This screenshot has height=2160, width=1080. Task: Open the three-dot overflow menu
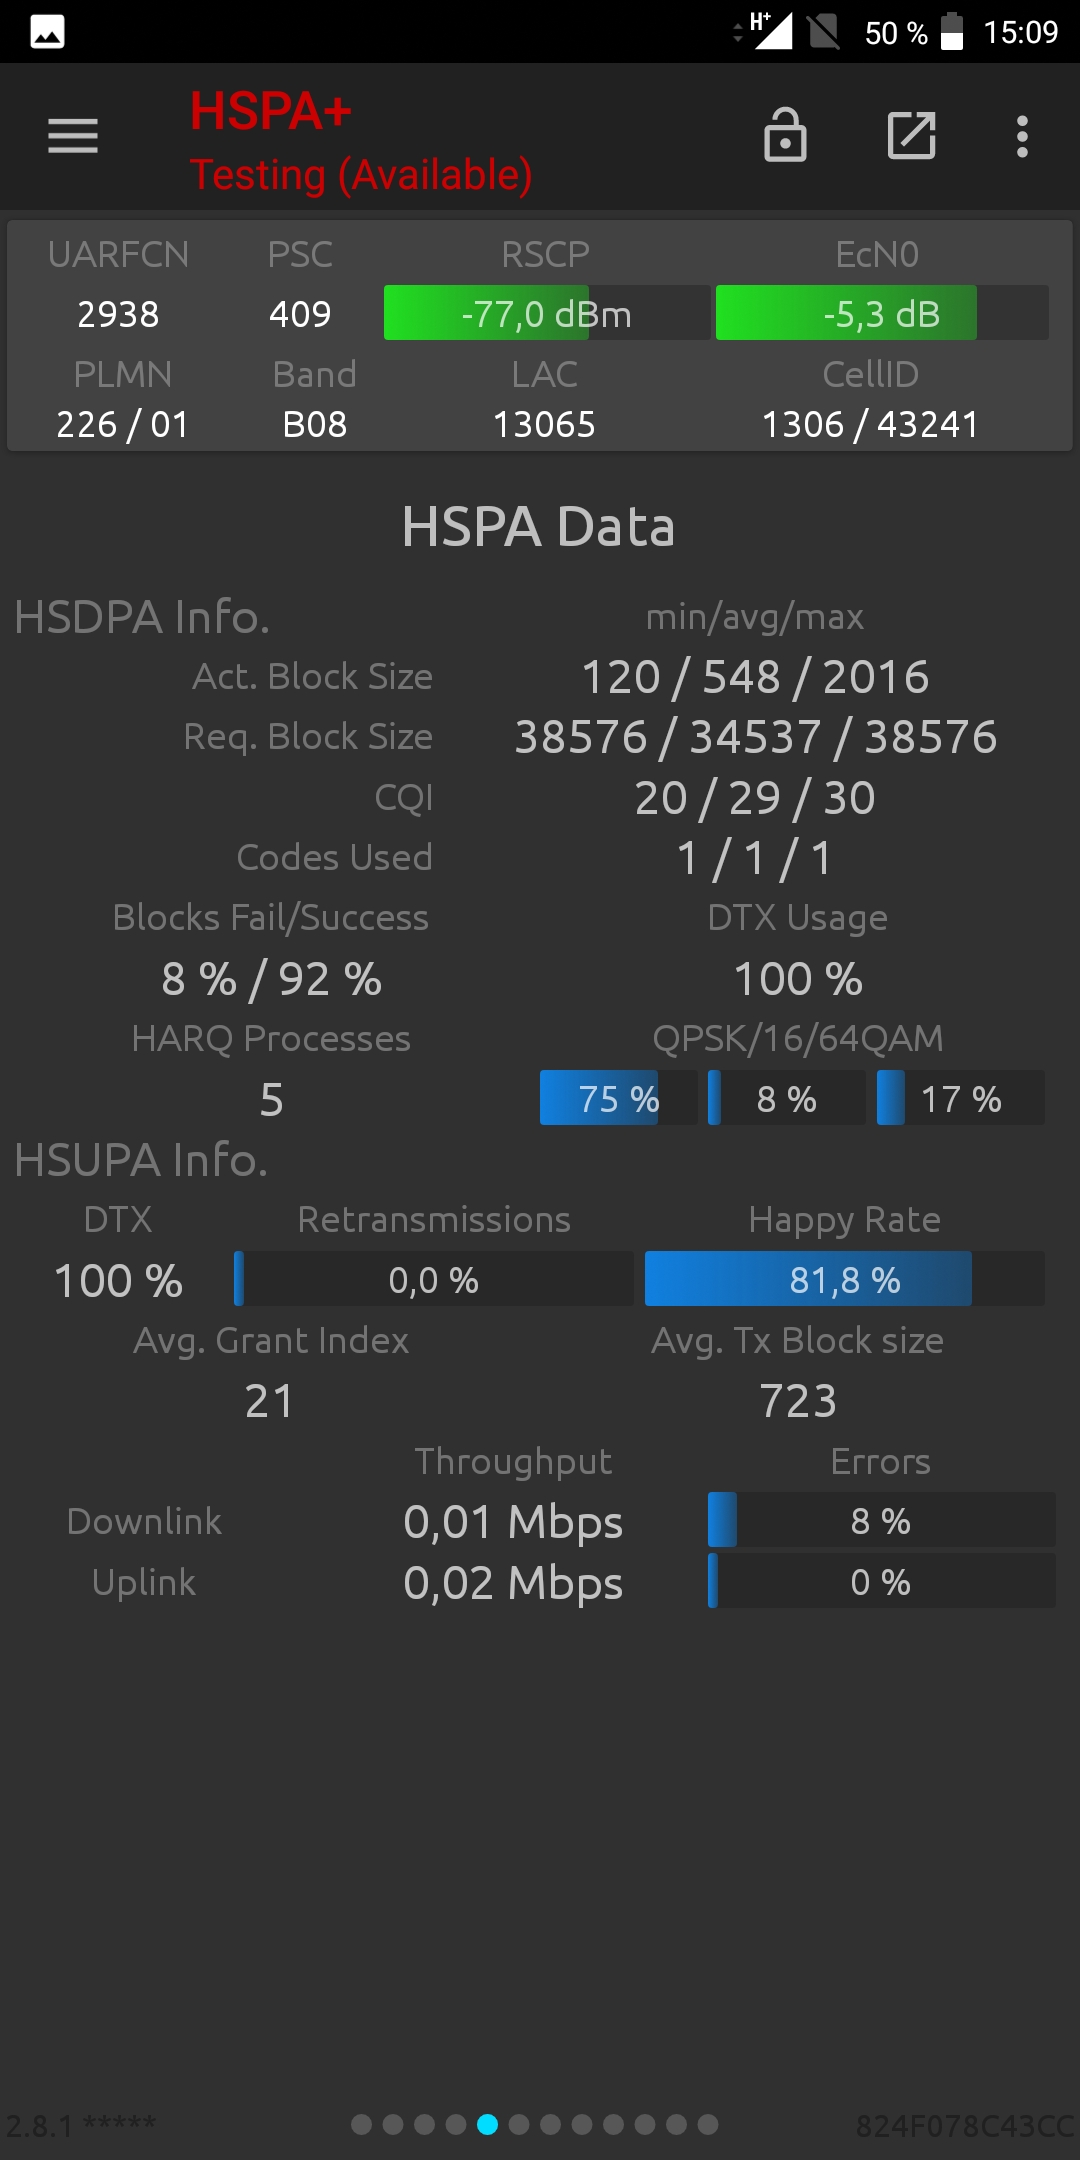pos(1022,136)
